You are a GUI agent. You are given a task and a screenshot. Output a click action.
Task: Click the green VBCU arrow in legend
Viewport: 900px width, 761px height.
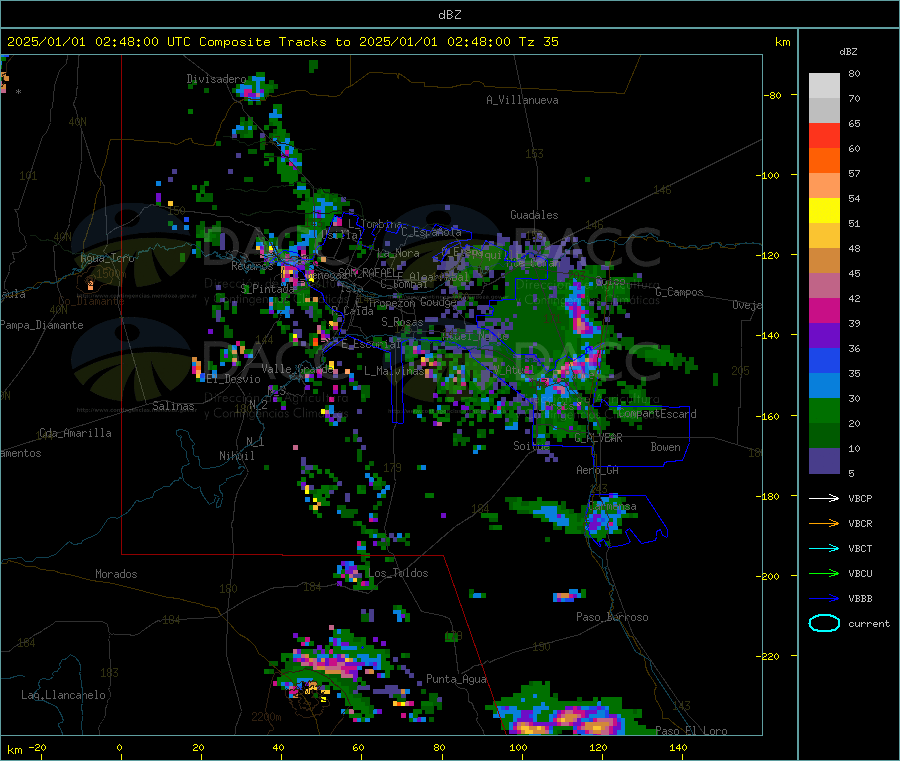click(x=824, y=573)
